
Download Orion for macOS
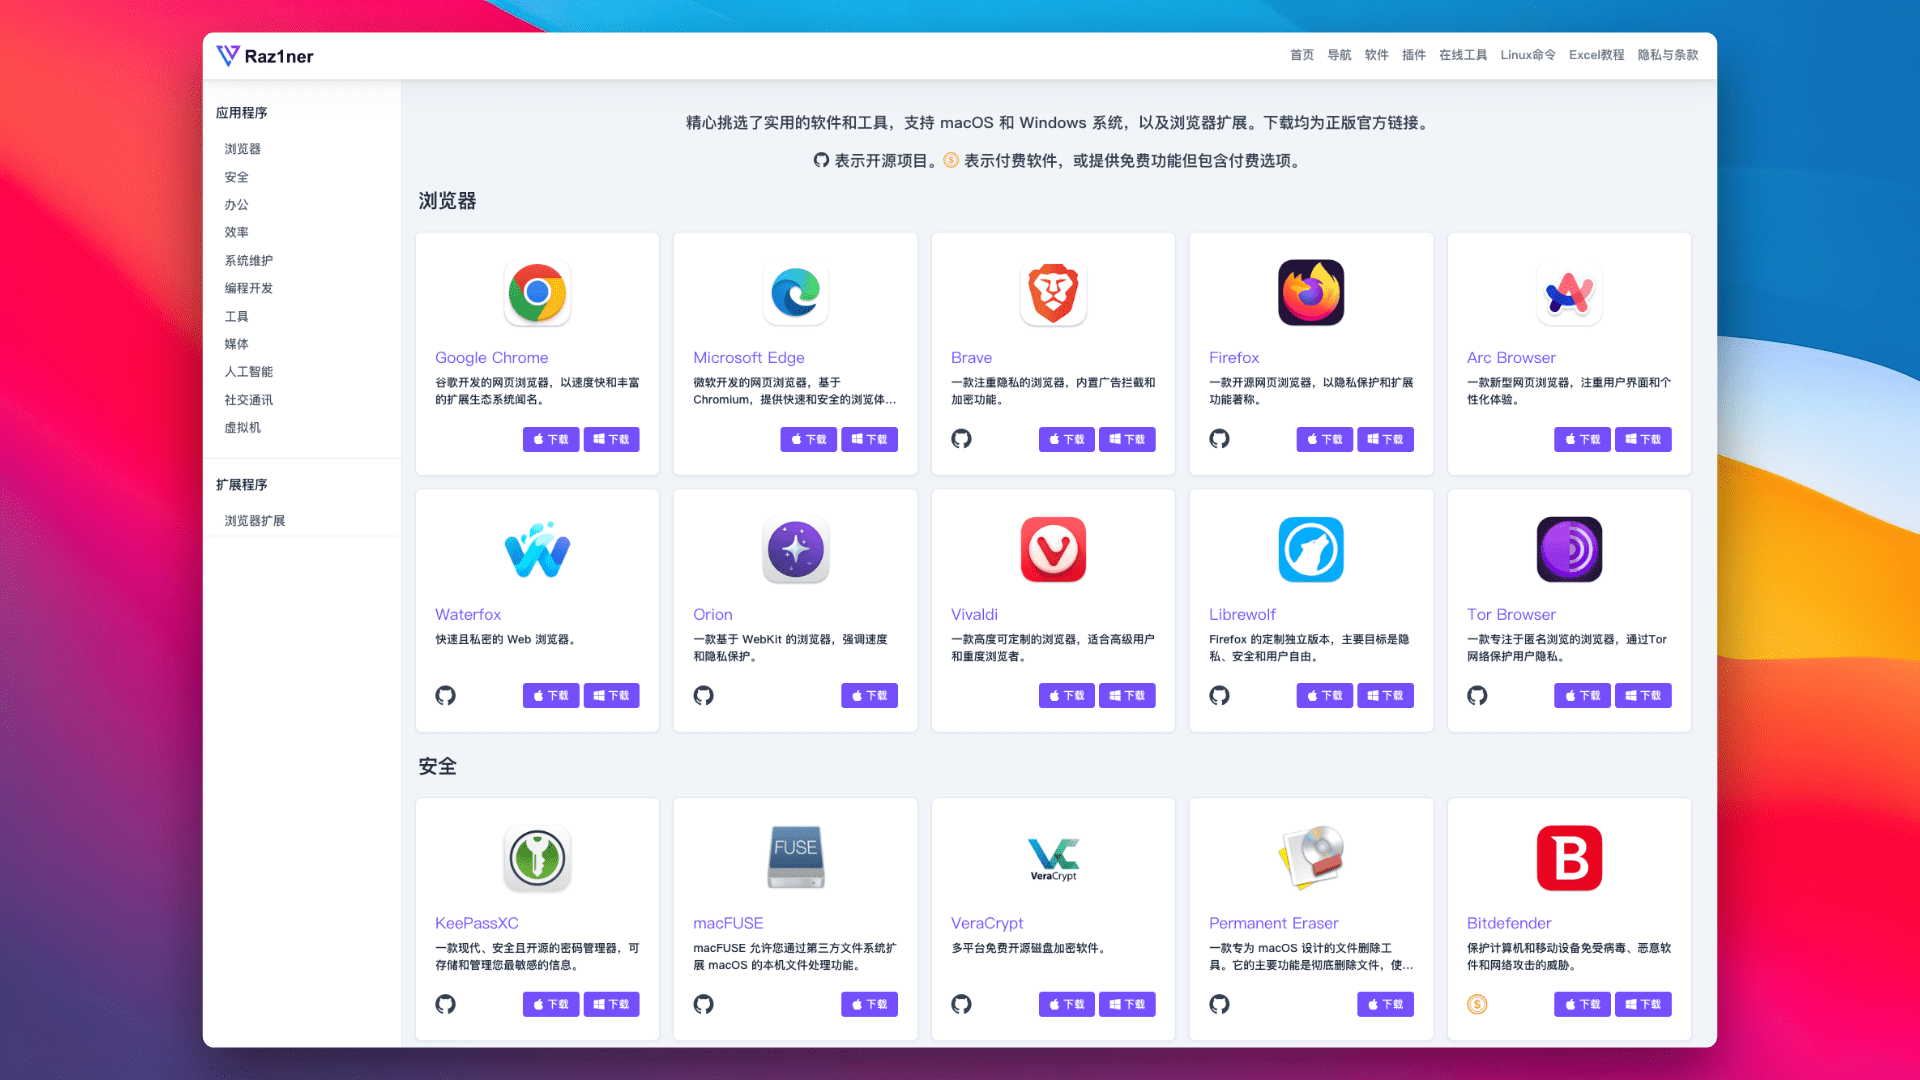tap(869, 696)
